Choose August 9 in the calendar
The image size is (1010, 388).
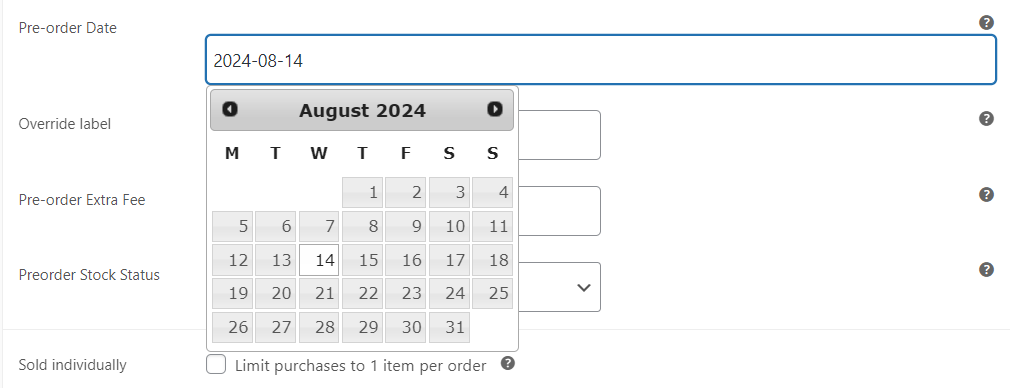pyautogui.click(x=406, y=226)
